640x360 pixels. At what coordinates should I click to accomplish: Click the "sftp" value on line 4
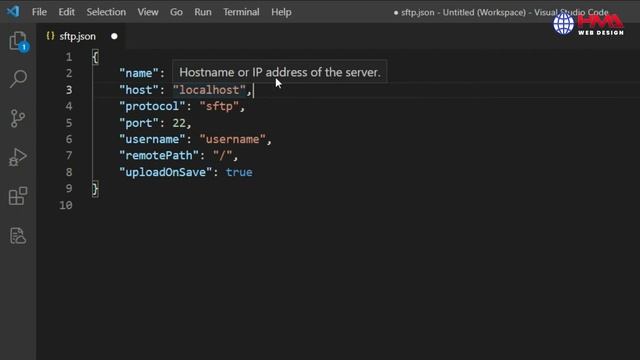(219, 106)
